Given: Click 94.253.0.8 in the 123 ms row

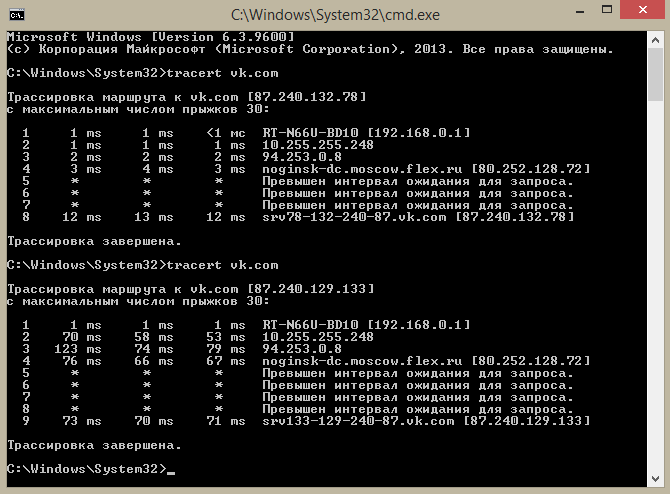Looking at the screenshot, I should click(302, 349).
